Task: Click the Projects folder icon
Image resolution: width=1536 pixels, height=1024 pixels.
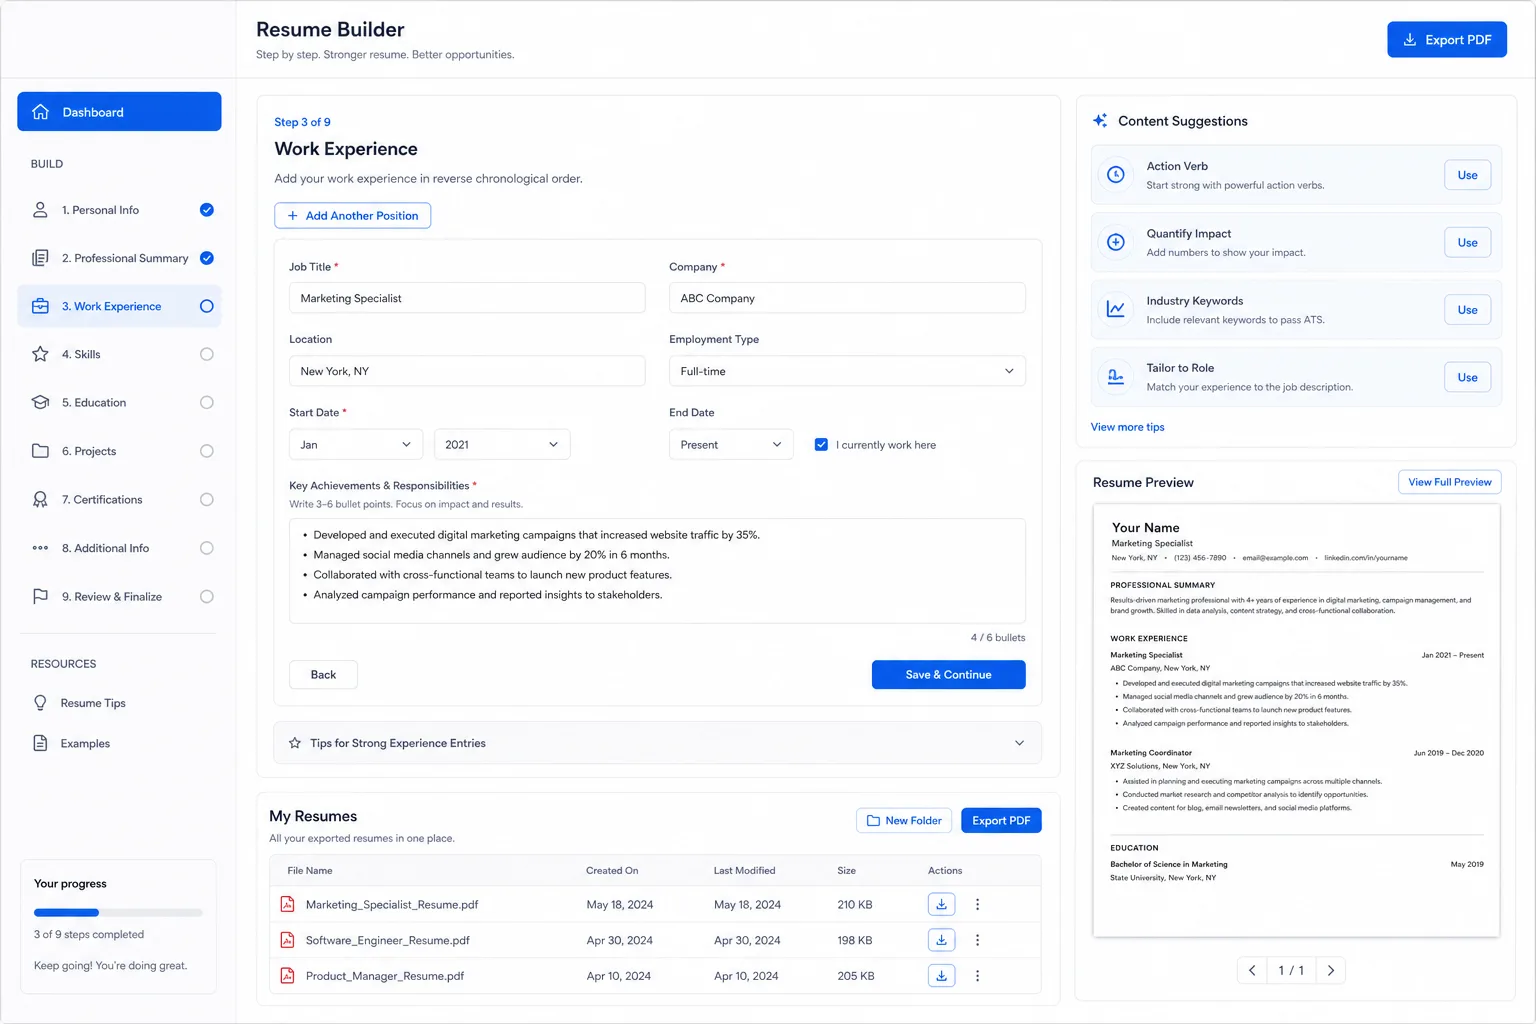Action: pos(40,451)
